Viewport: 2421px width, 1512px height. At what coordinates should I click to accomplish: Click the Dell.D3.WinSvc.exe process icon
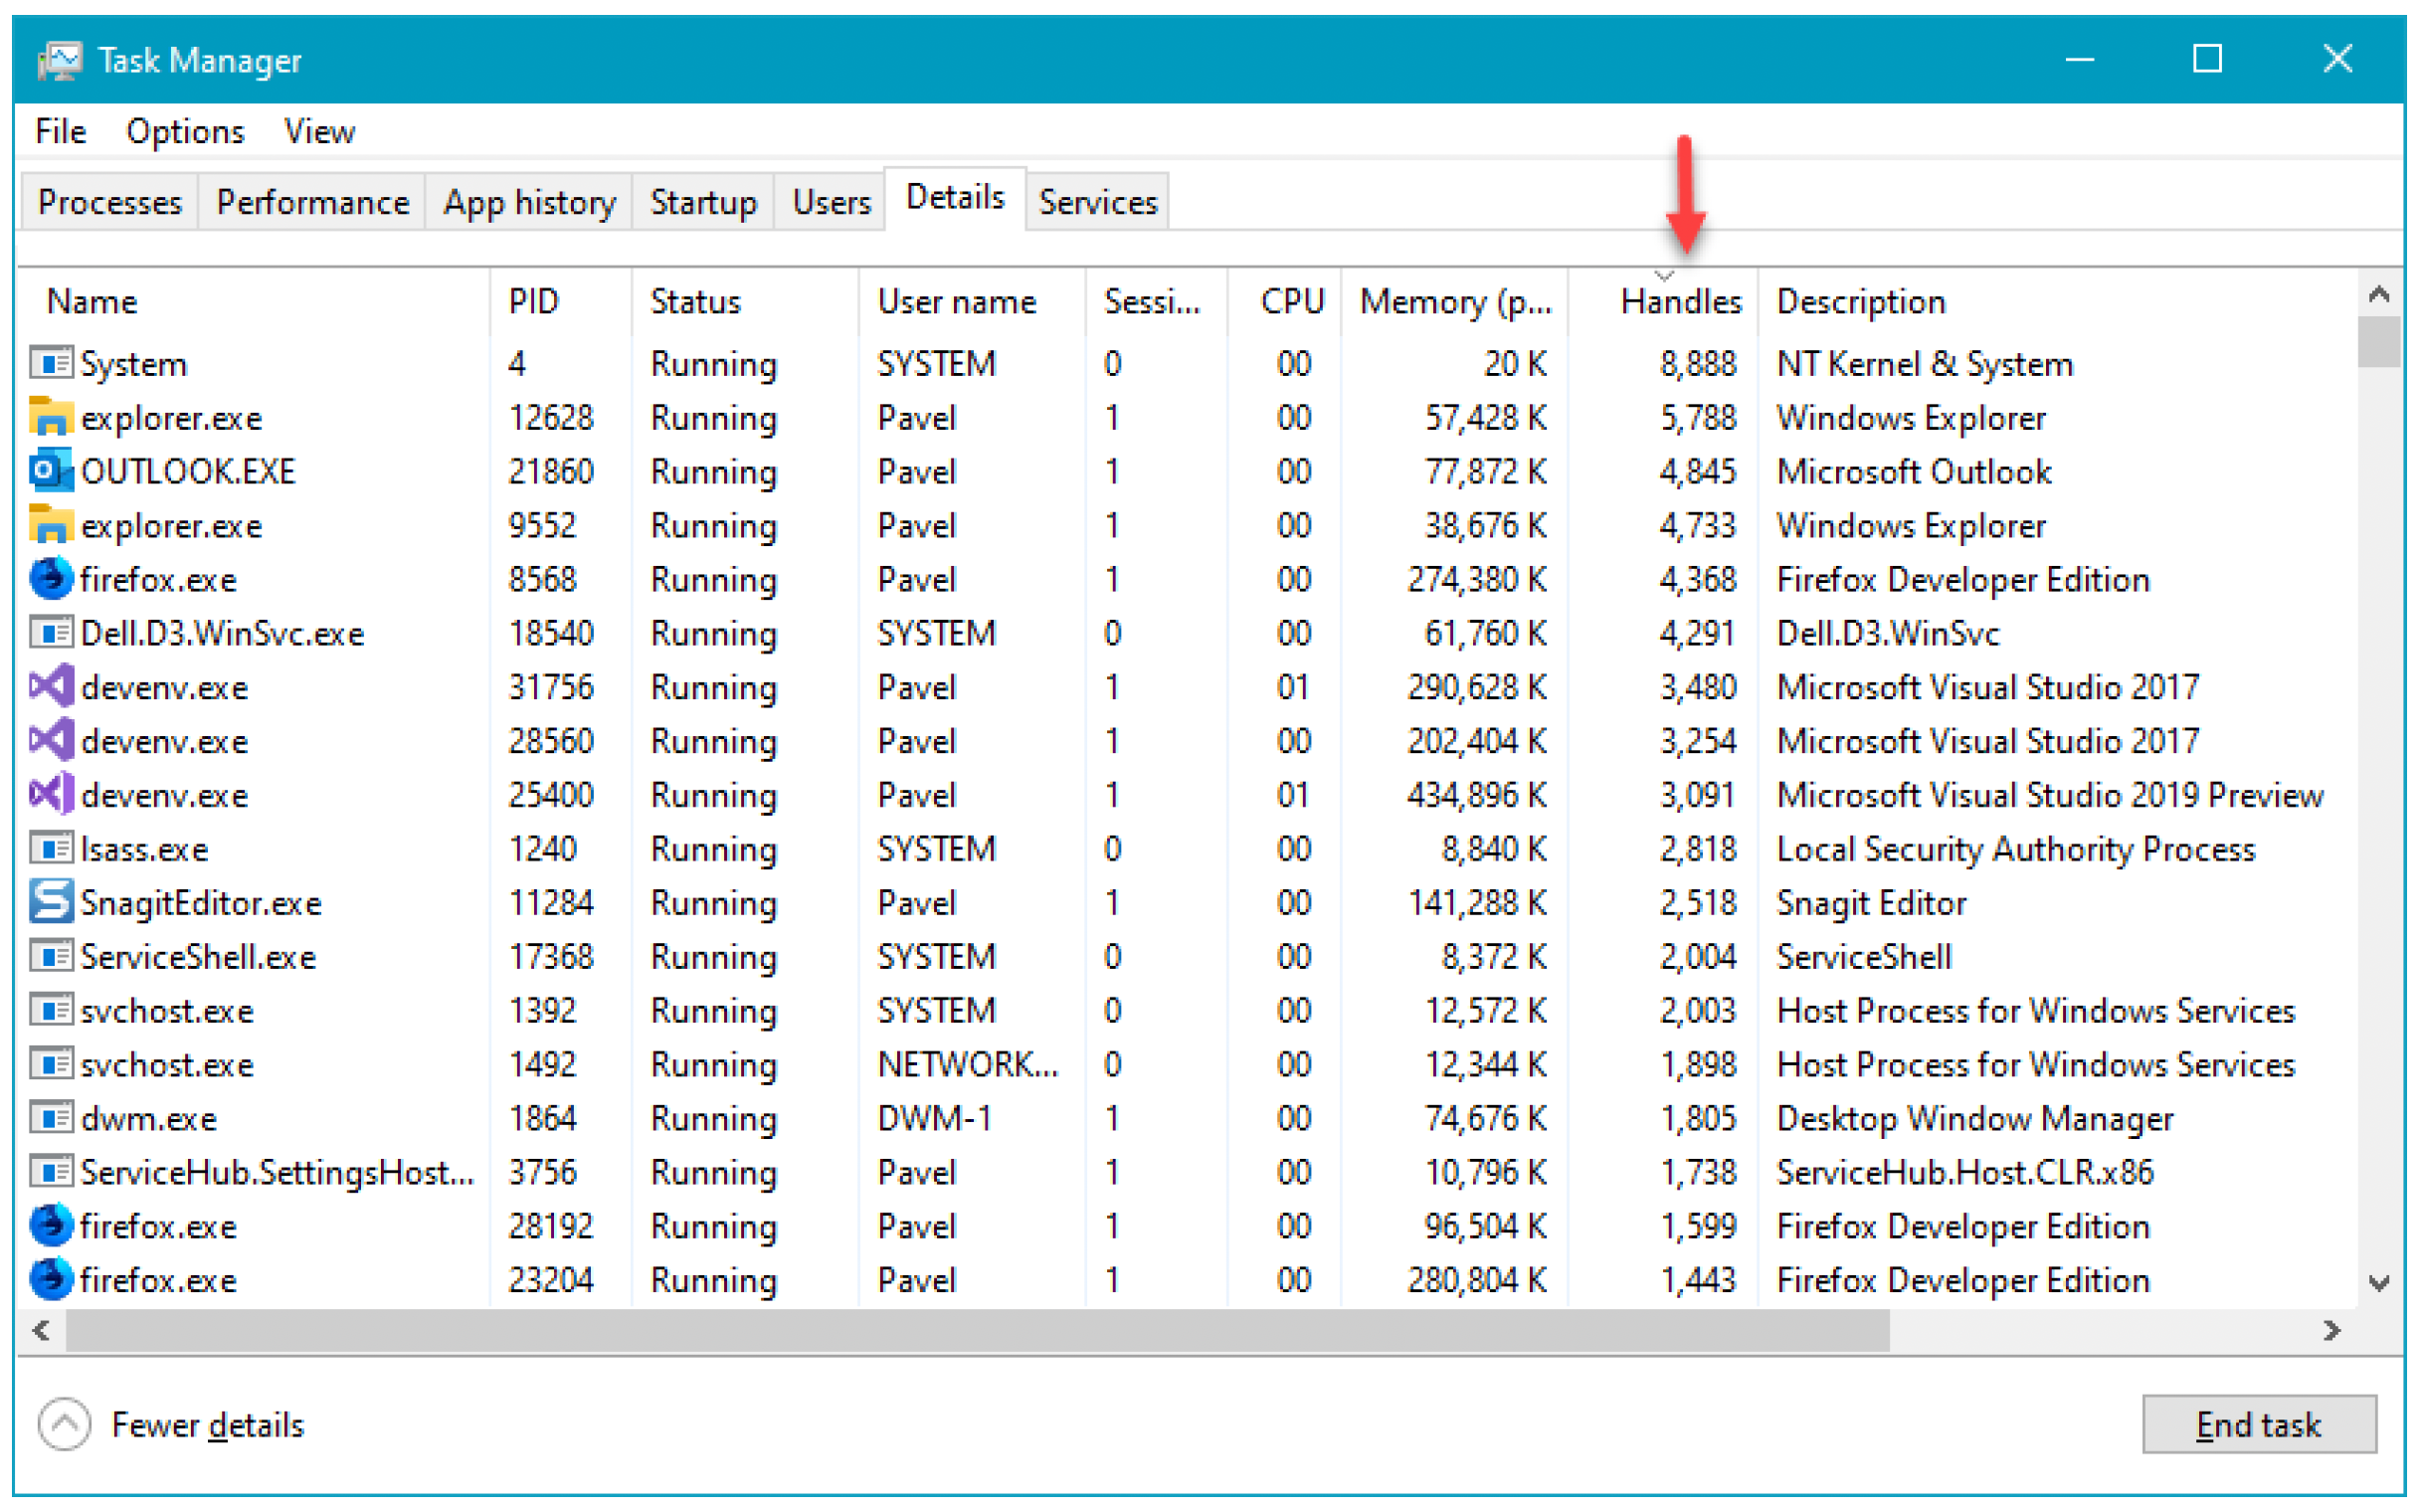(x=51, y=633)
